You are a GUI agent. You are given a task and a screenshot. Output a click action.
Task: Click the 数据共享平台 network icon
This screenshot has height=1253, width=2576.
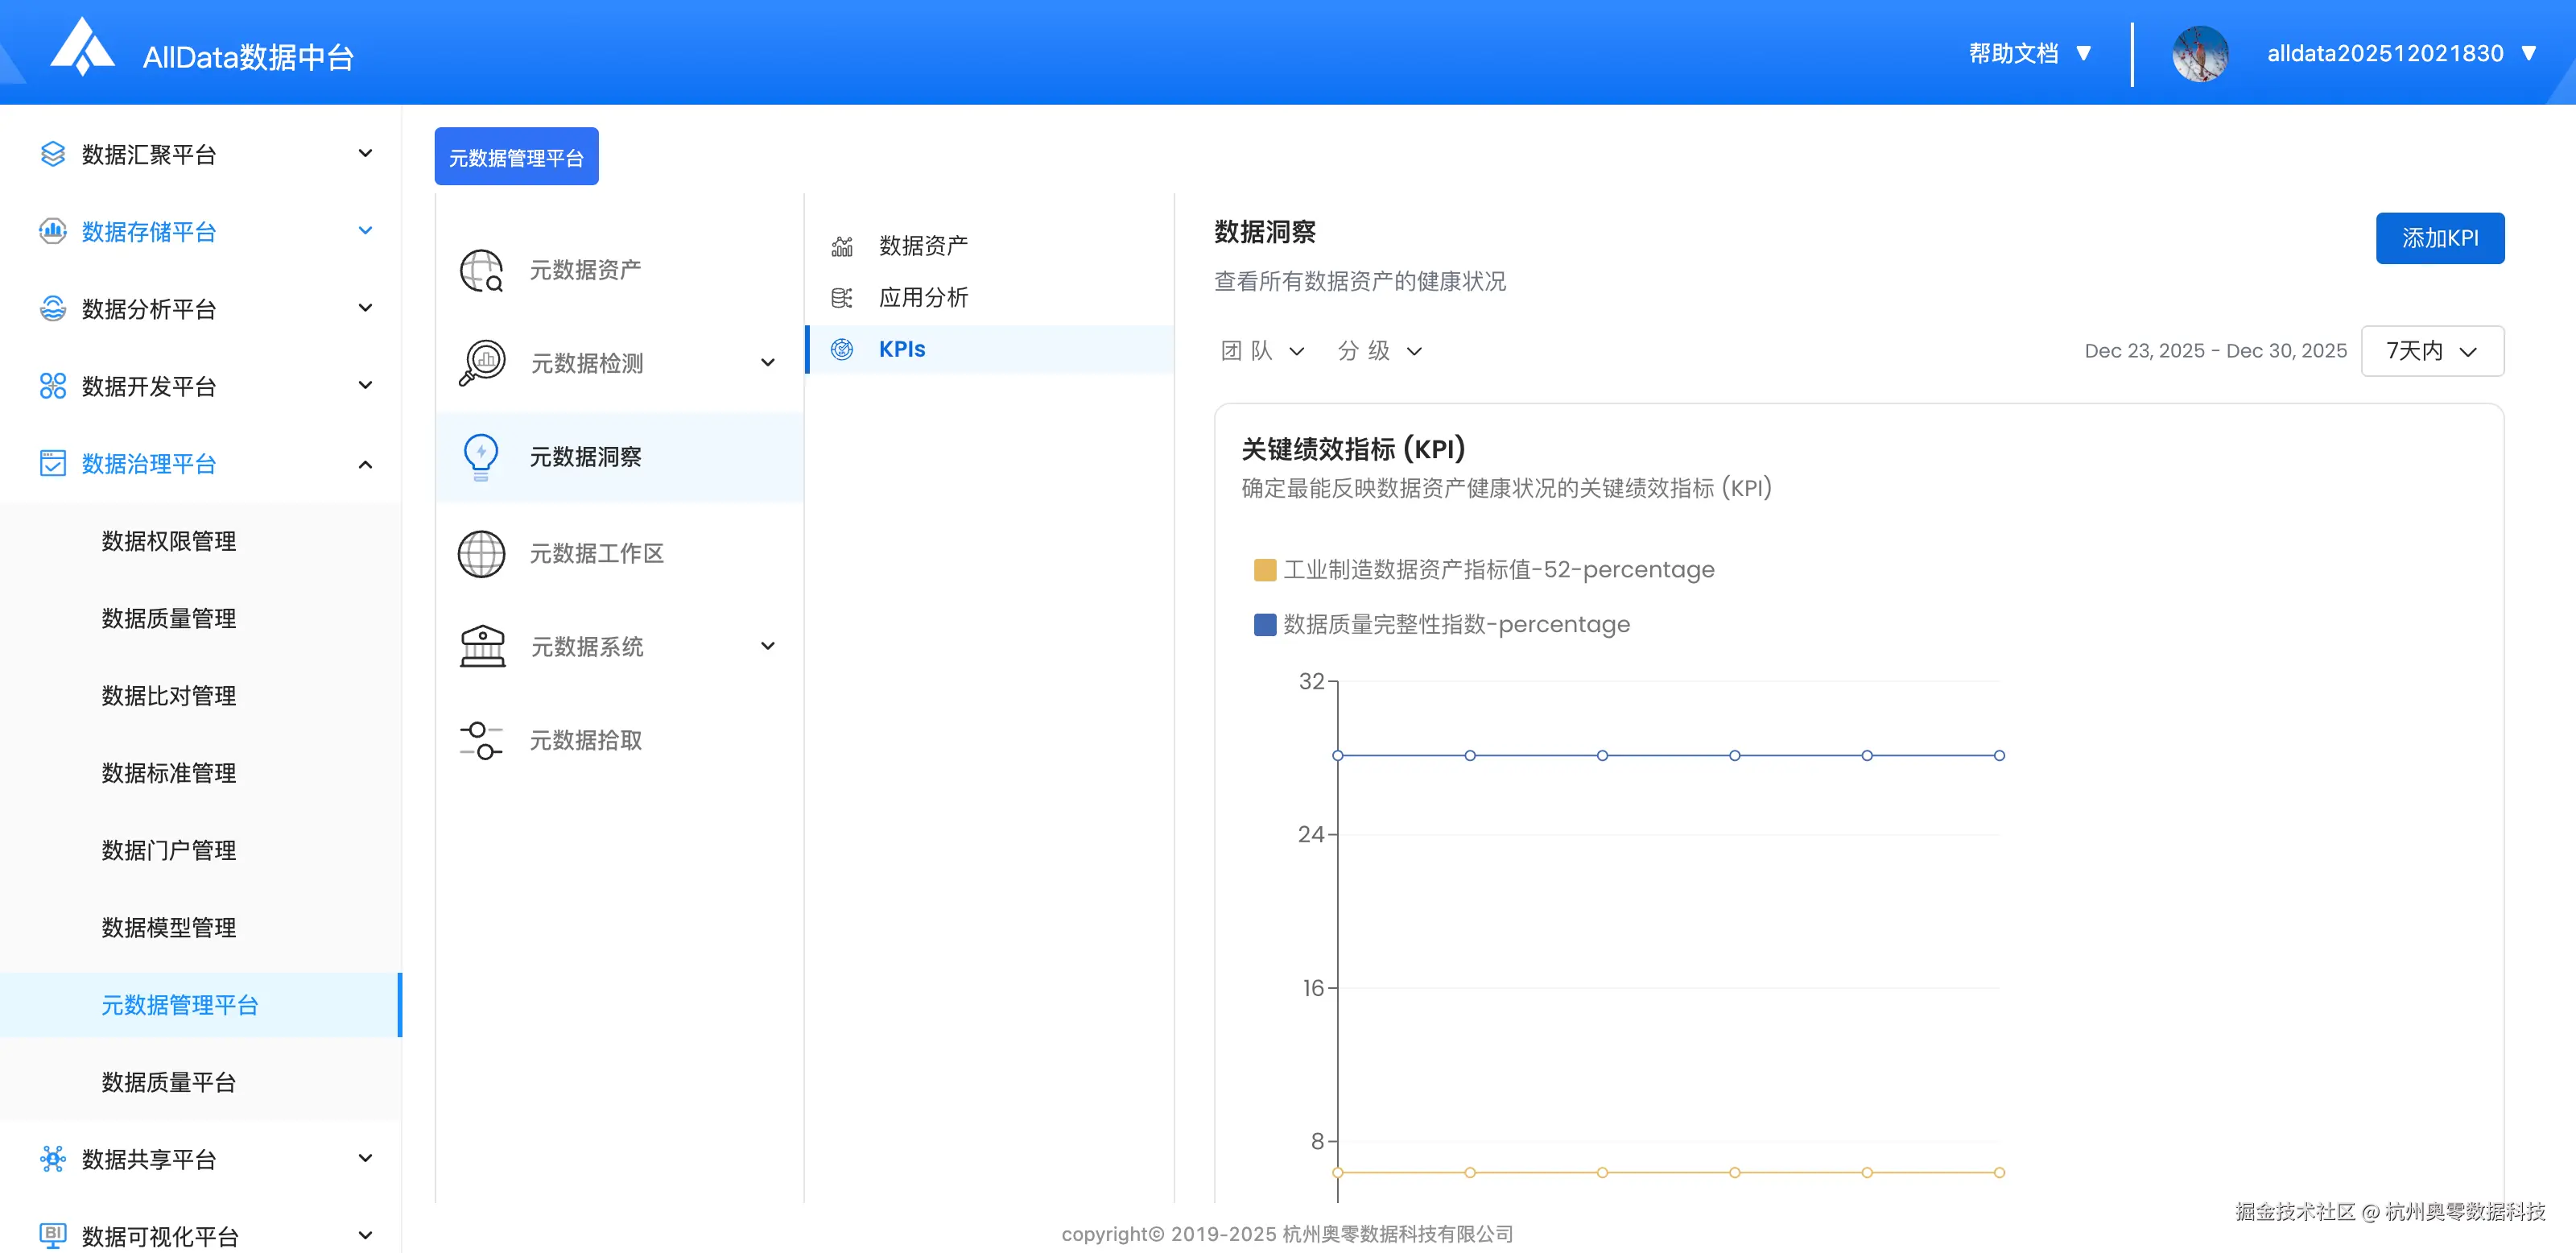coord(53,1159)
